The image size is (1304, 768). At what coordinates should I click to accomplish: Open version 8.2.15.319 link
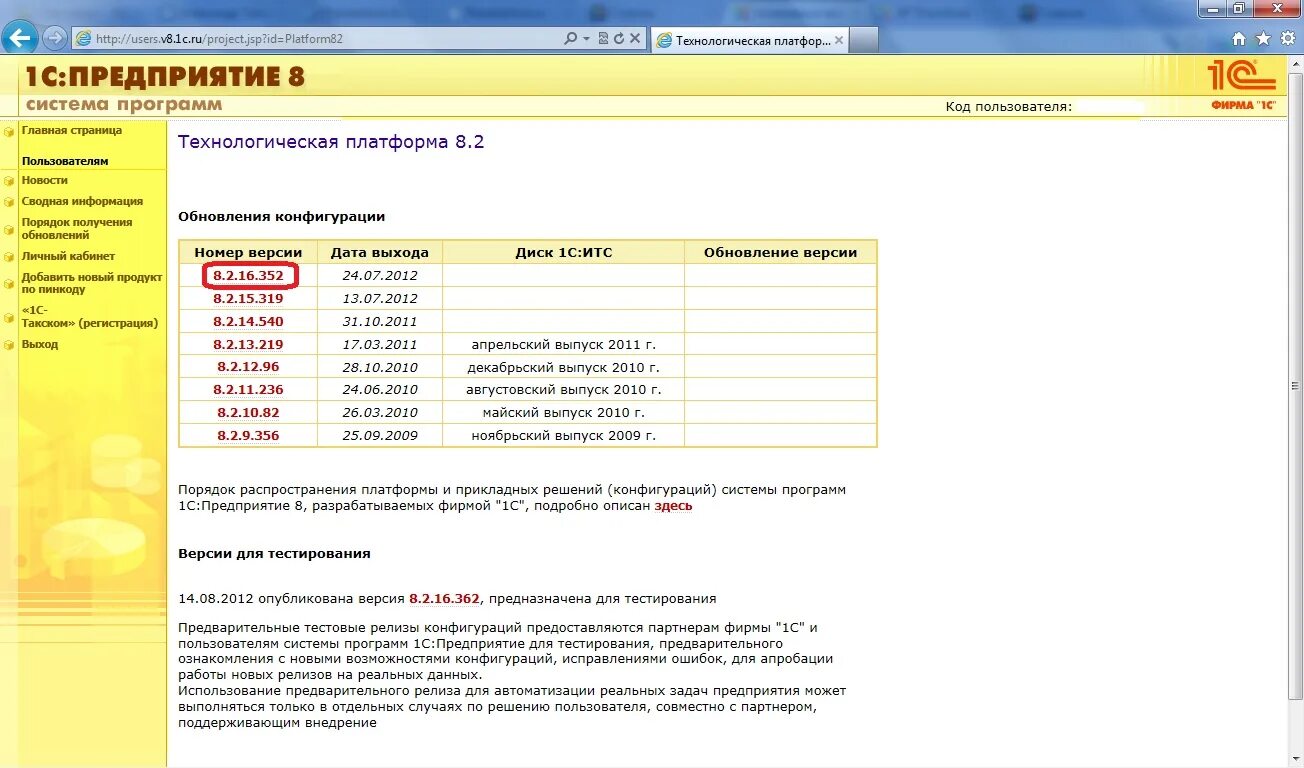point(248,298)
